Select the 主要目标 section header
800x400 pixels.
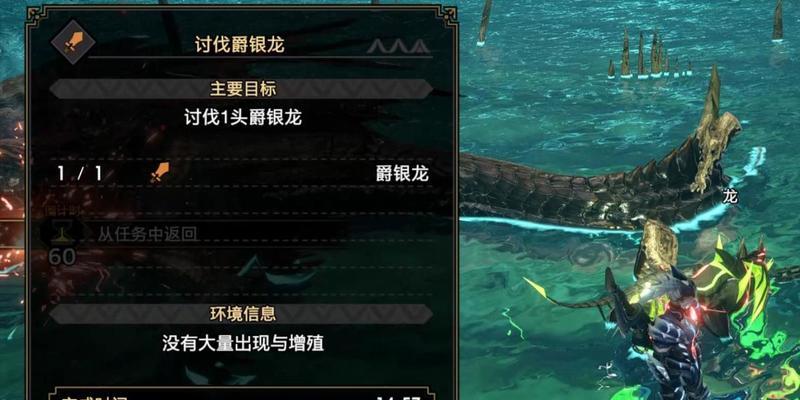(243, 89)
